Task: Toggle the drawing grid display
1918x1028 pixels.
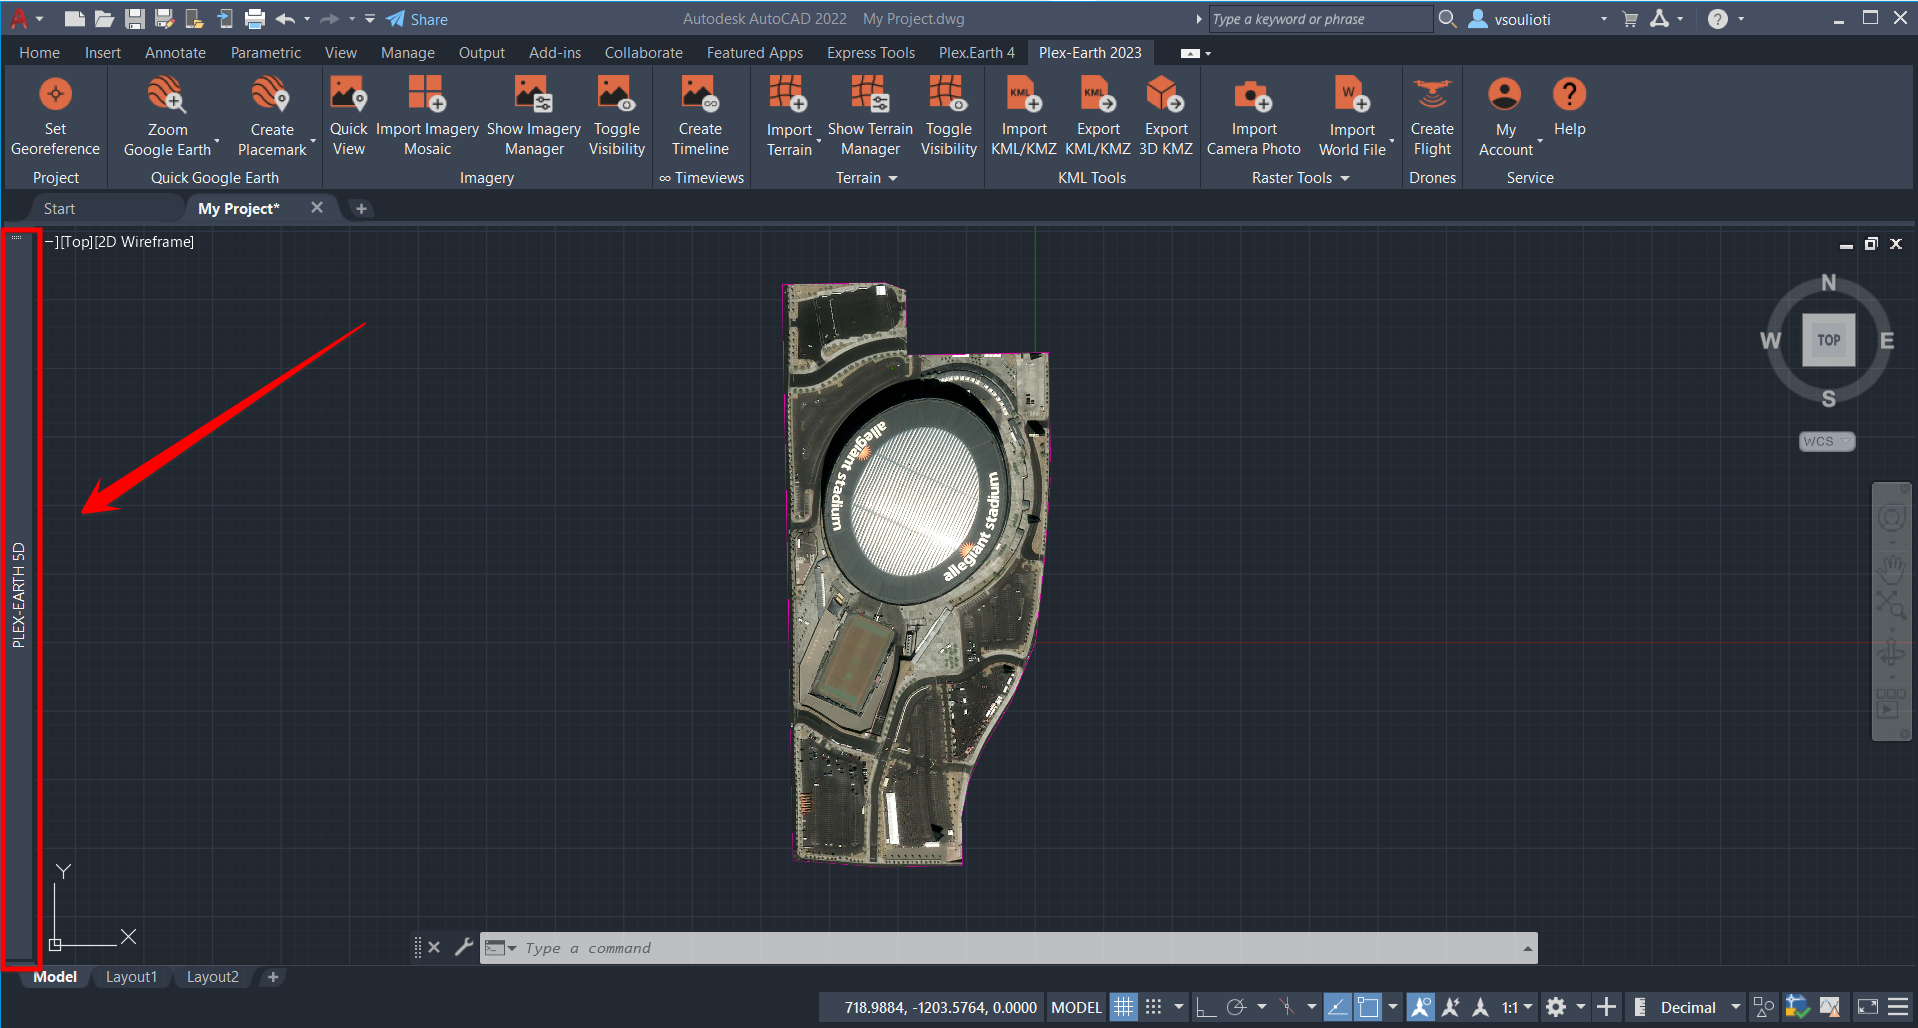Action: click(1124, 1007)
